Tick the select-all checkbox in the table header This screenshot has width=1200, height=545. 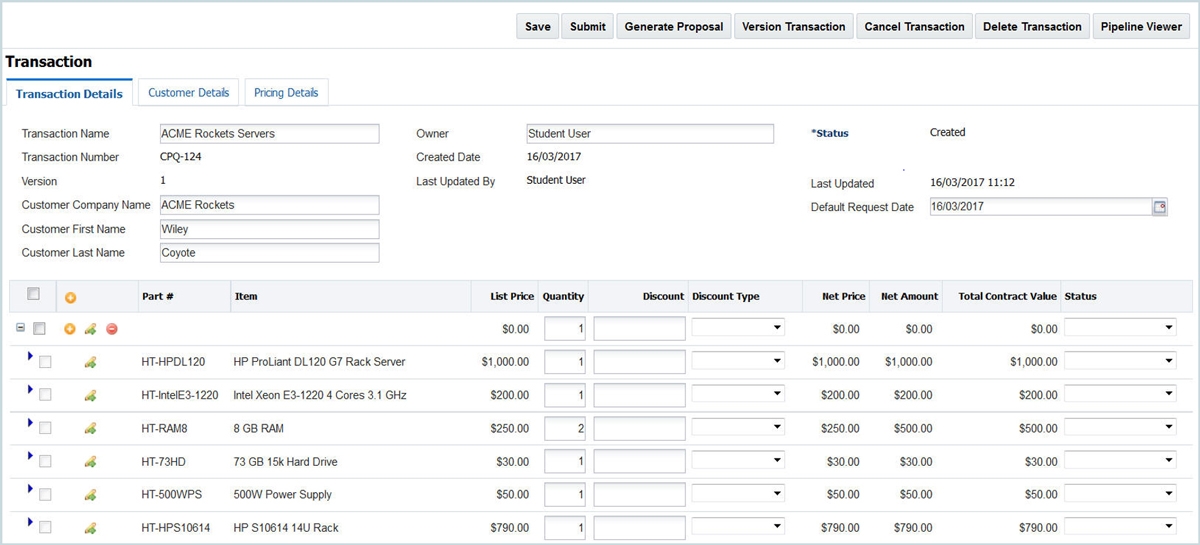[x=33, y=294]
